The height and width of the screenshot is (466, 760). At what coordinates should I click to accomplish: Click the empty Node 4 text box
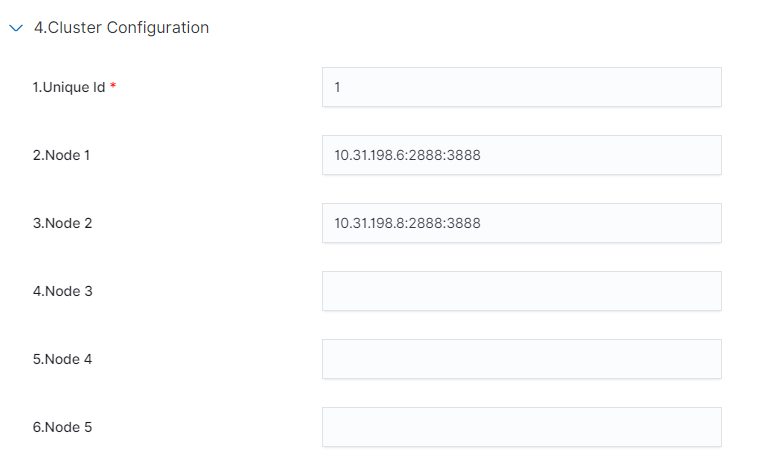coord(521,359)
